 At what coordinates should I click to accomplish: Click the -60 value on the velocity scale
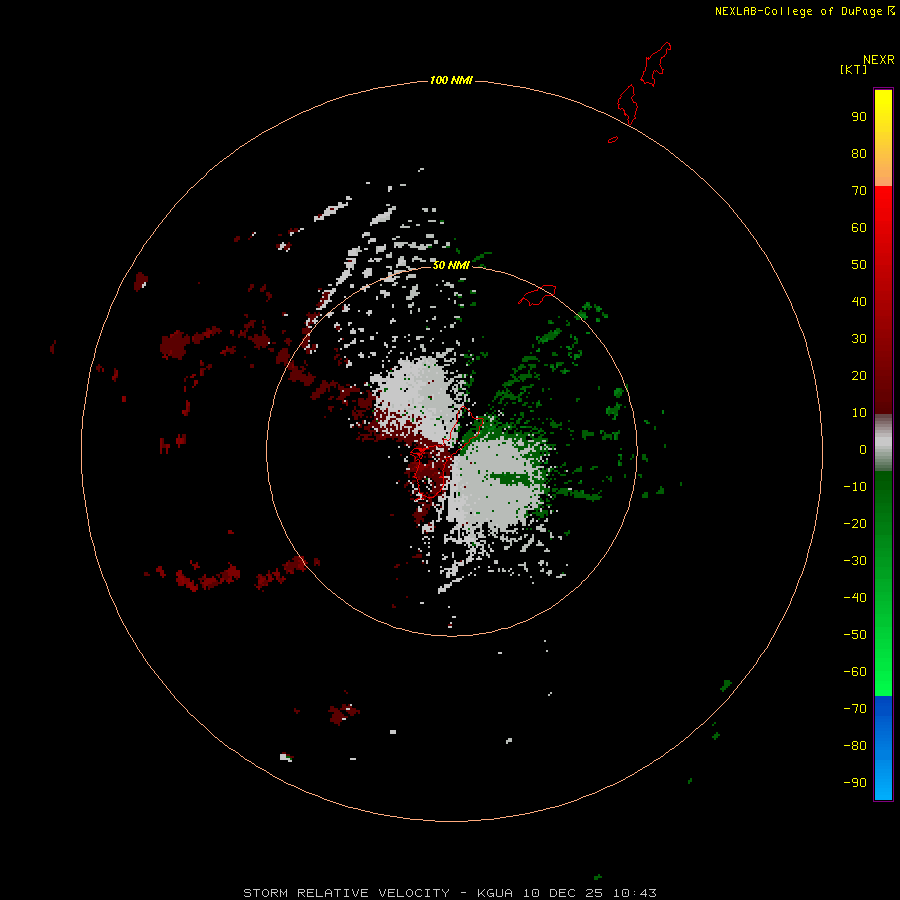click(x=855, y=672)
